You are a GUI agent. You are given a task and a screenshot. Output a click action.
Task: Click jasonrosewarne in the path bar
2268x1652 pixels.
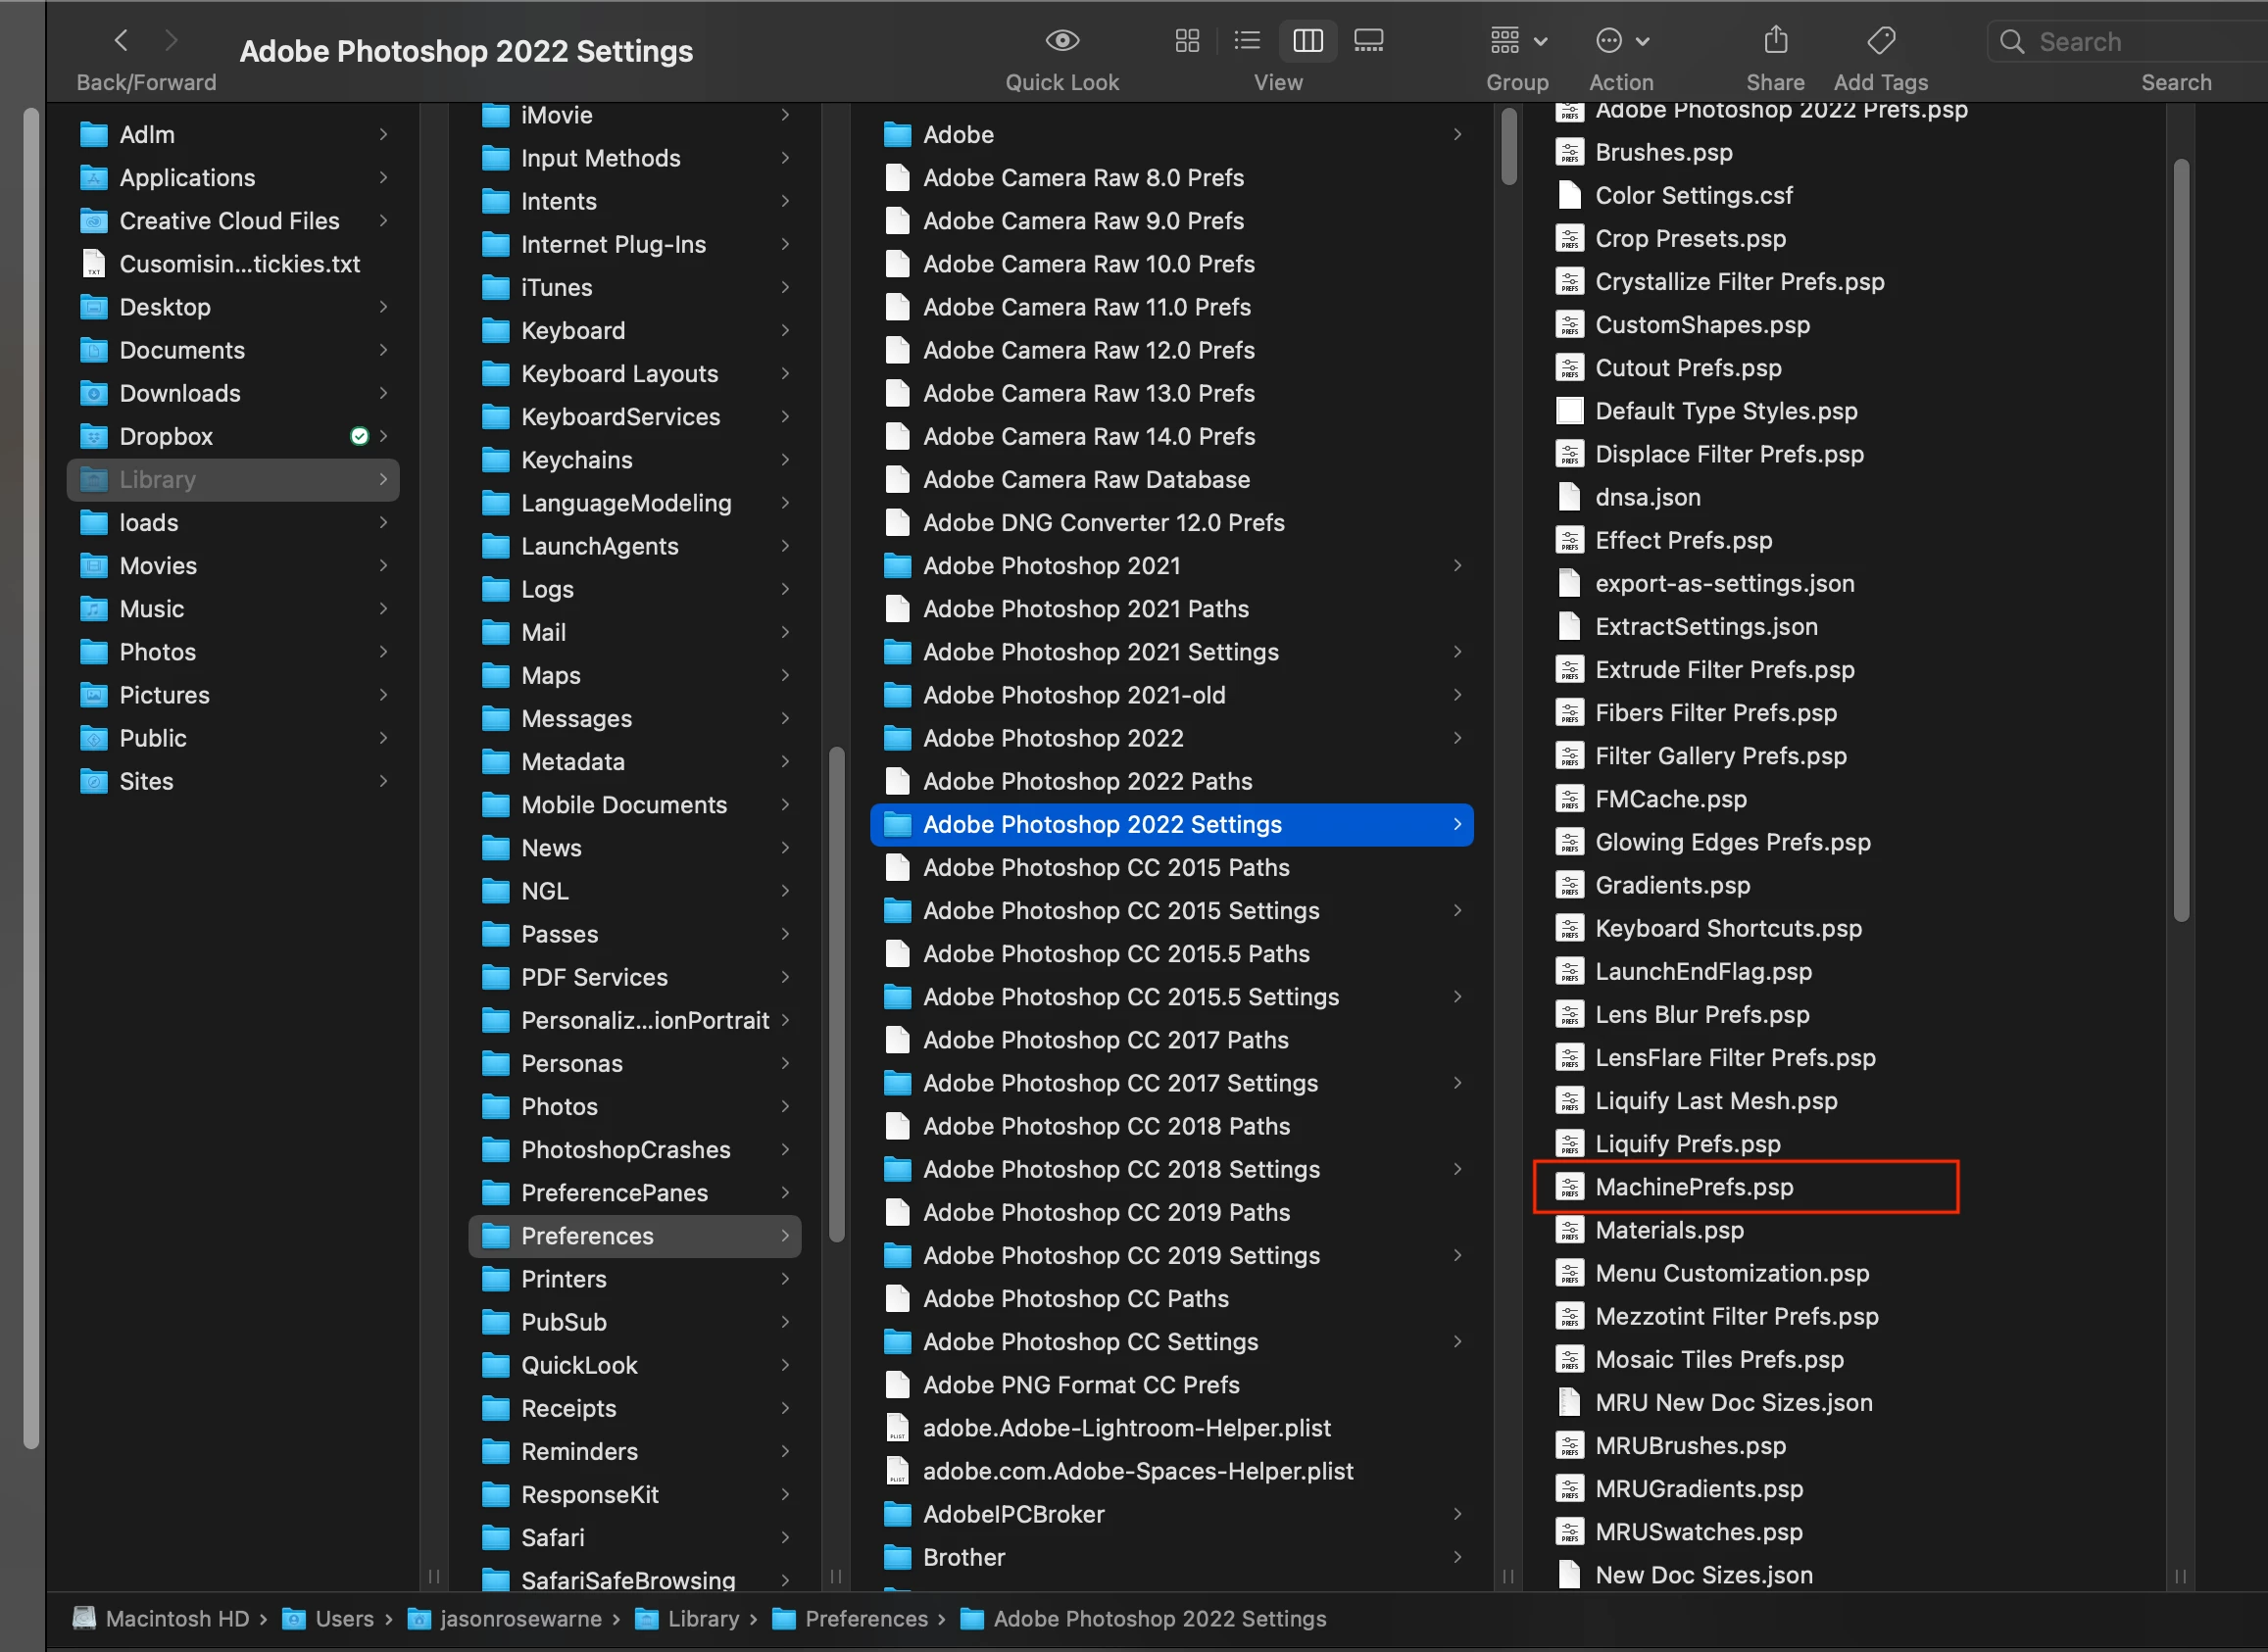[x=520, y=1619]
